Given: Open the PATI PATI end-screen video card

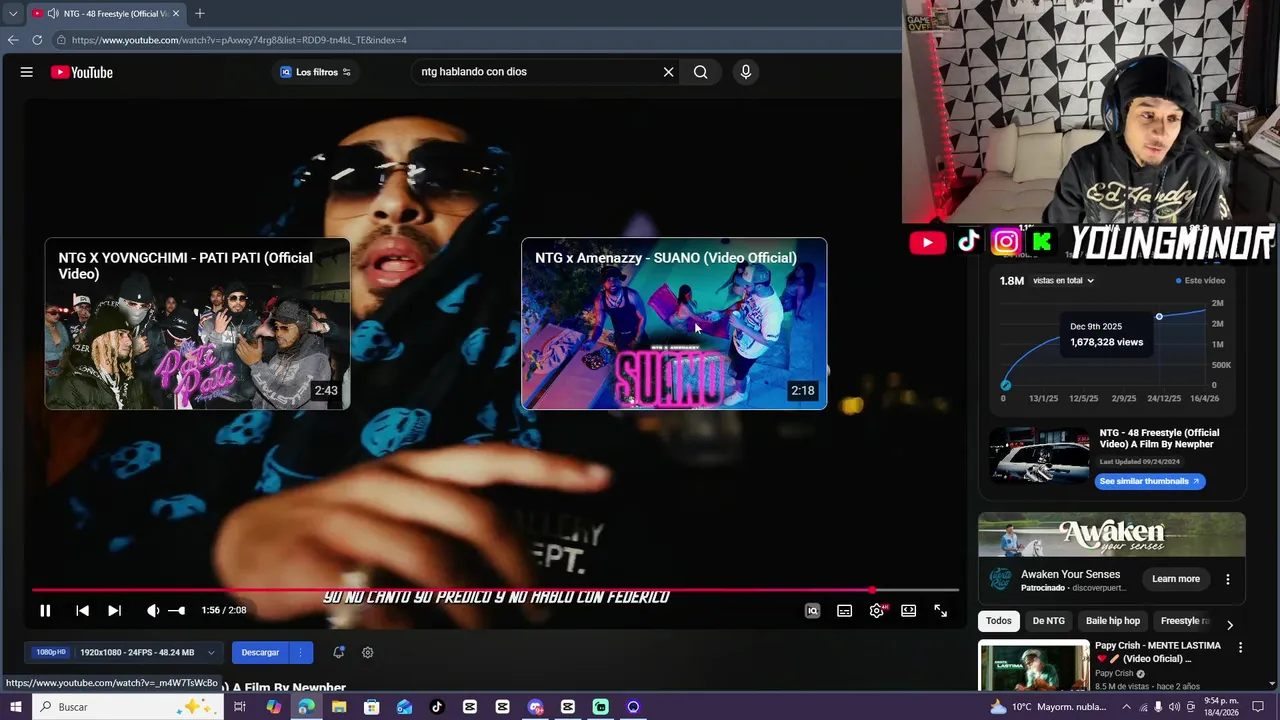Looking at the screenshot, I should coord(197,324).
